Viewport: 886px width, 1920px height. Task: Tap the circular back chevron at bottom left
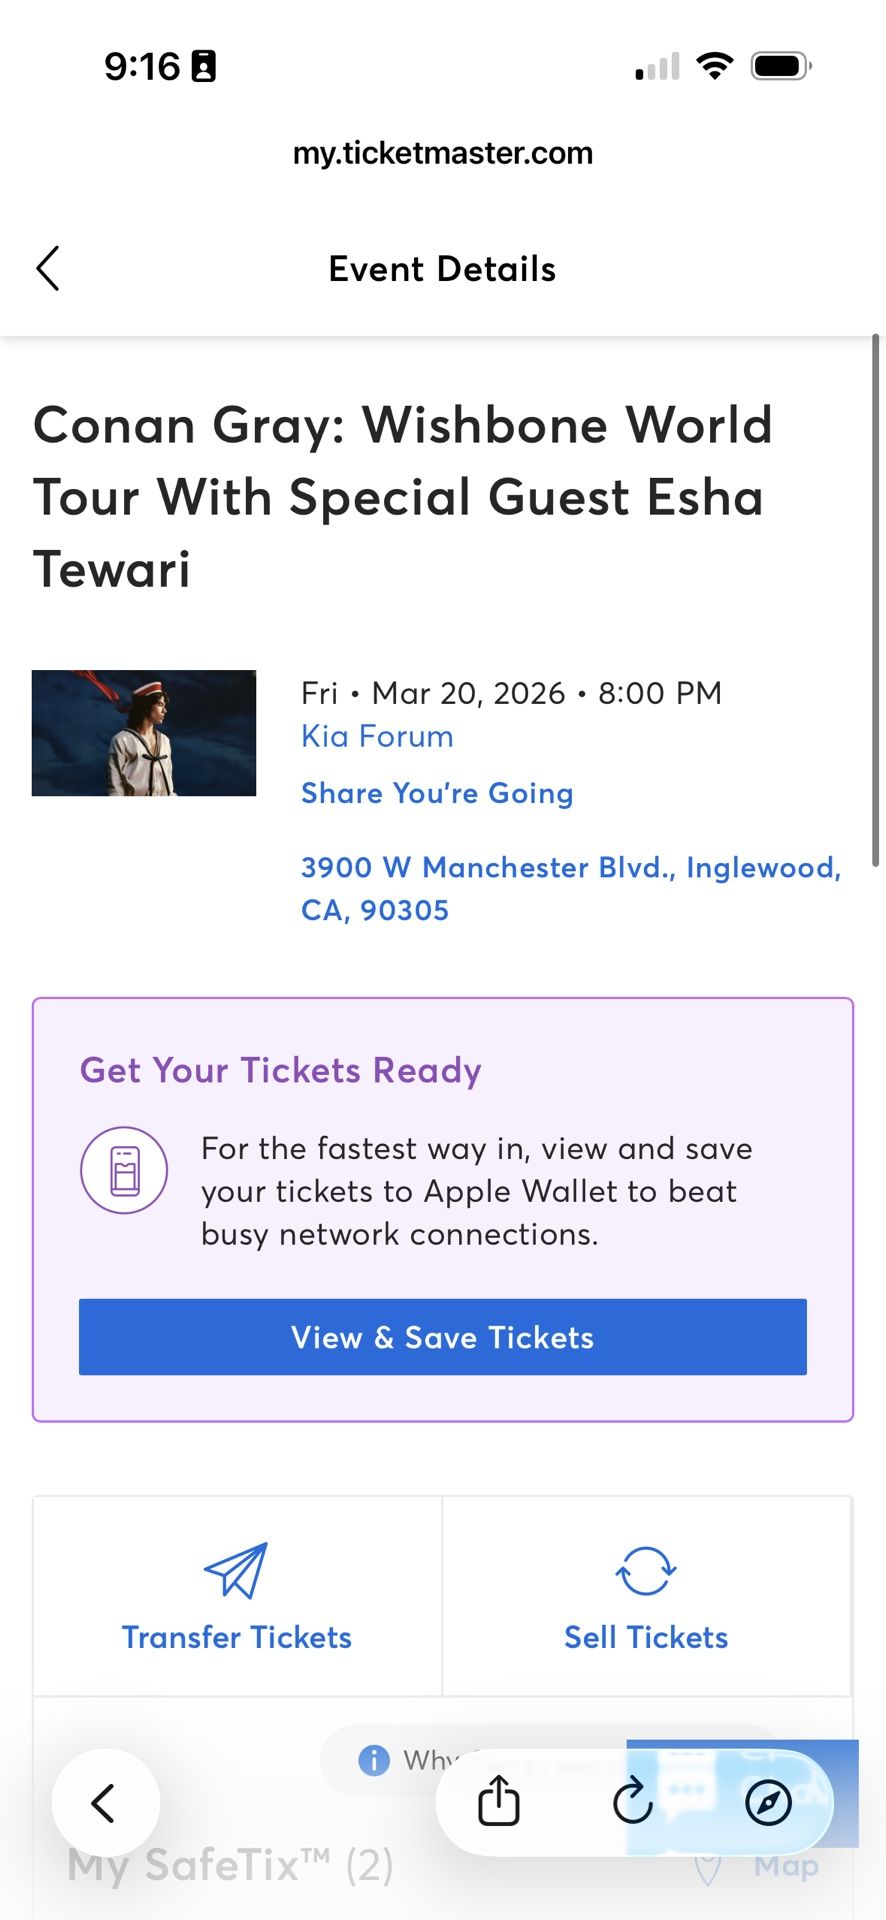(x=105, y=1803)
